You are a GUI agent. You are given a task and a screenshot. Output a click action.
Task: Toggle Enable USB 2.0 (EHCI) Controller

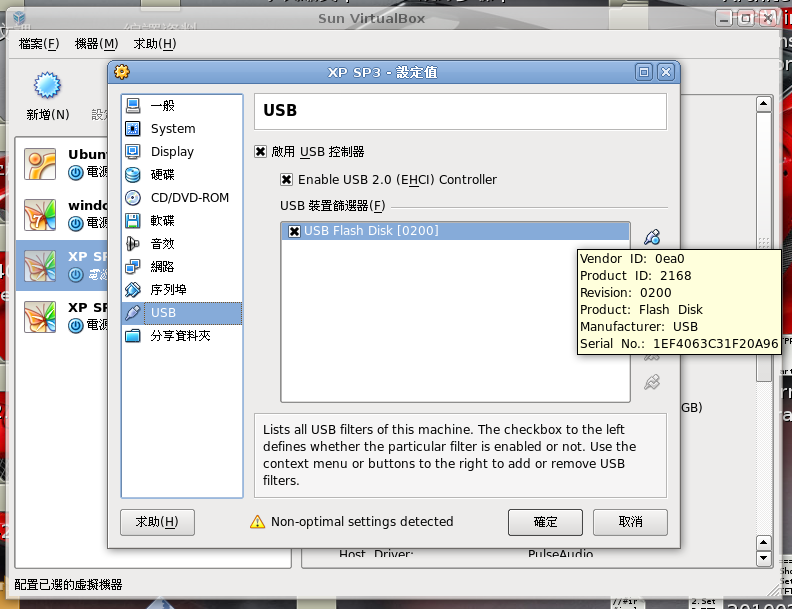286,179
